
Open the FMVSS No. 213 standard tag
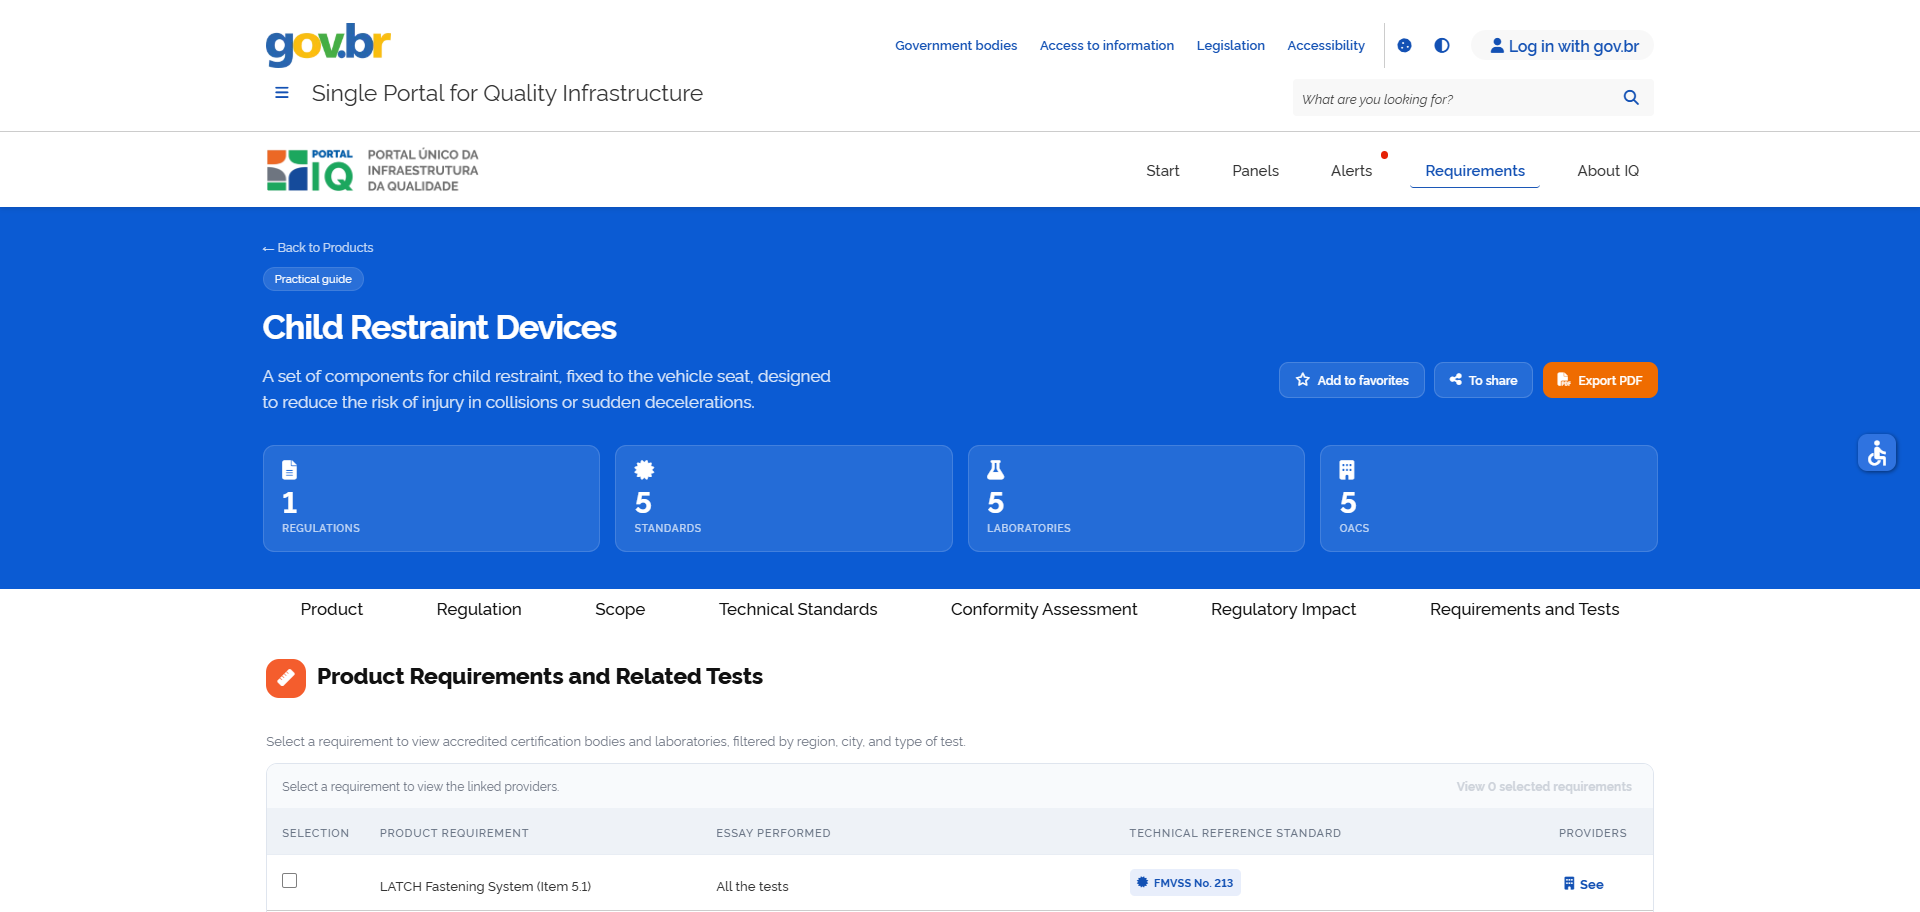[1185, 883]
